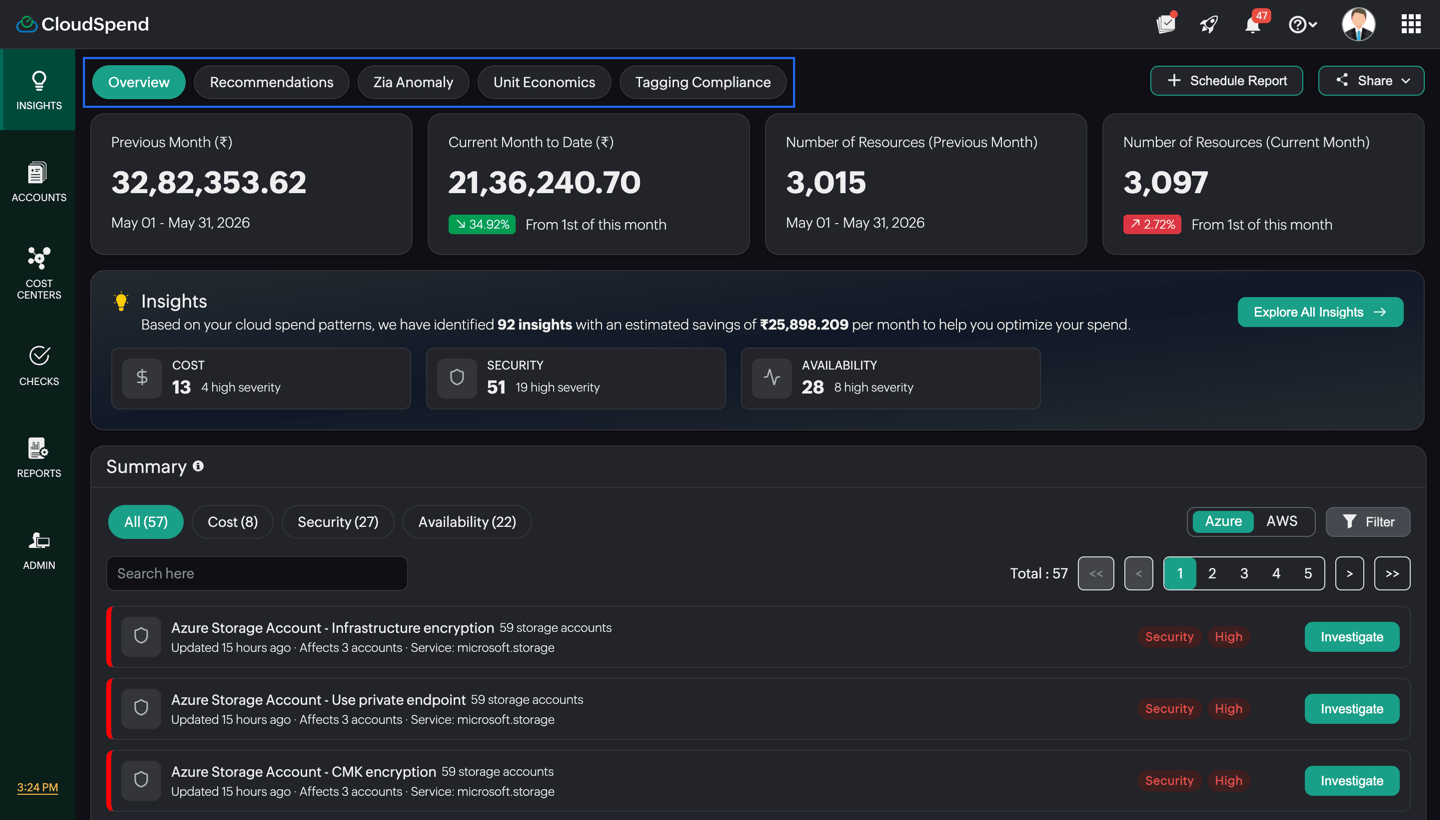This screenshot has height=820, width=1440.
Task: Click the shield icon in the Security card
Action: click(x=457, y=378)
